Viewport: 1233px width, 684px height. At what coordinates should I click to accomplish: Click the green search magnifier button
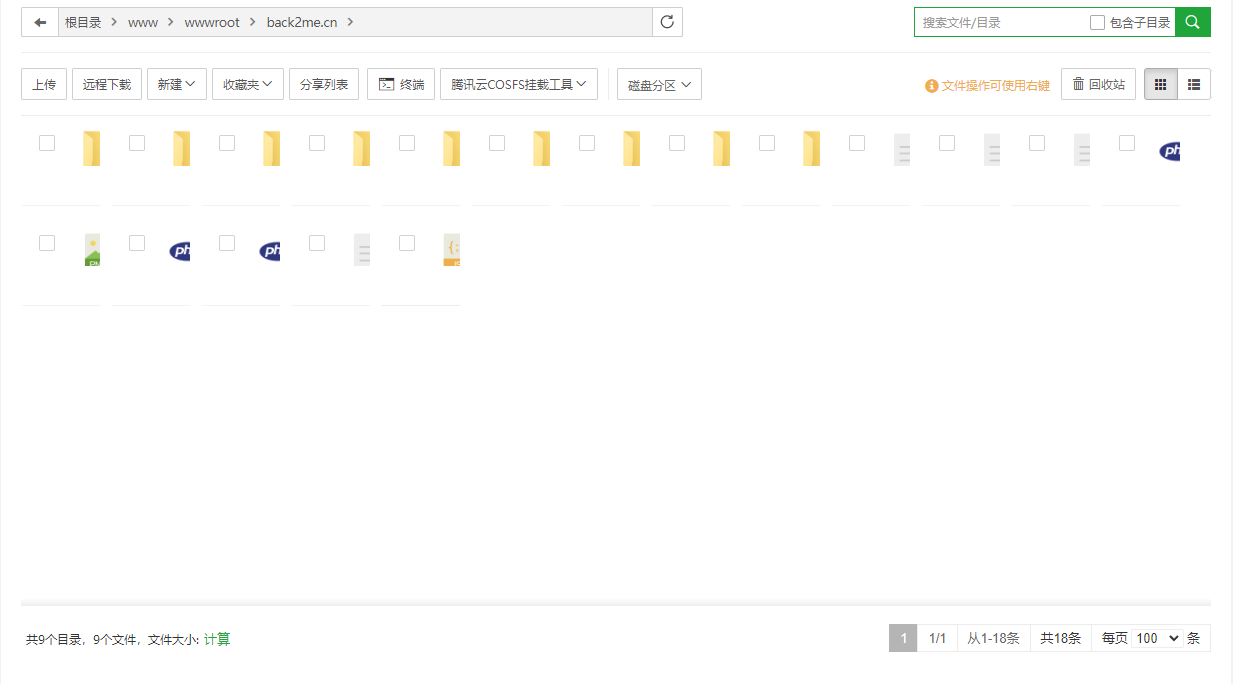(x=1192, y=22)
